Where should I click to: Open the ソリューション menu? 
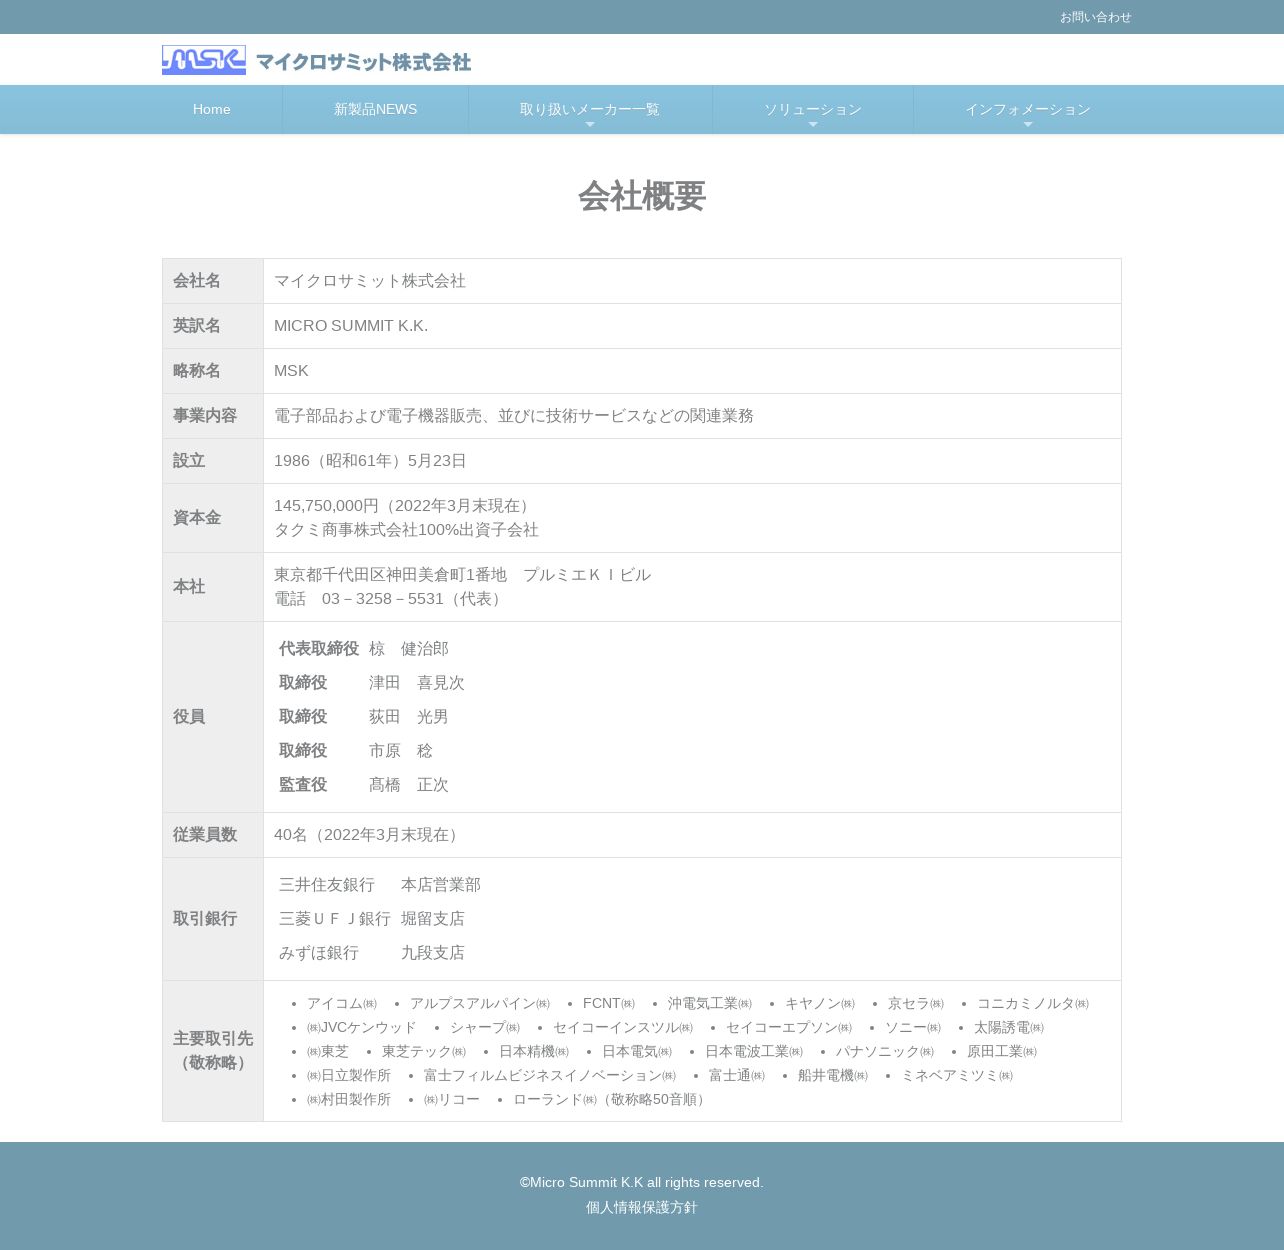[x=813, y=109]
